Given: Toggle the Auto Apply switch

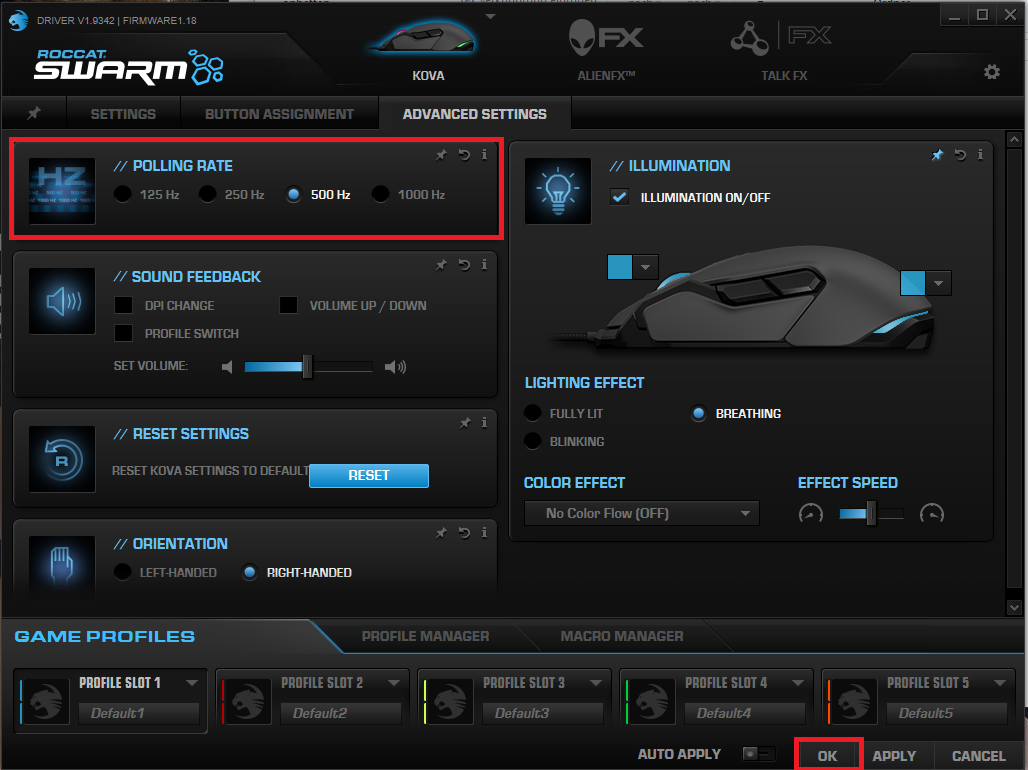Looking at the screenshot, I should click(758, 754).
